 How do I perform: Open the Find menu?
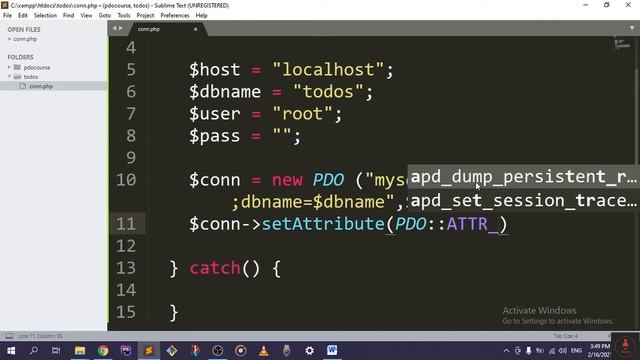click(x=68, y=16)
